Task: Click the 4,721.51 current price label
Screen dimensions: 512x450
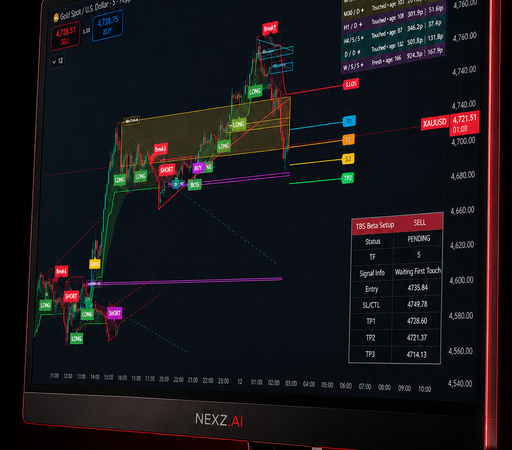Action: (x=464, y=123)
